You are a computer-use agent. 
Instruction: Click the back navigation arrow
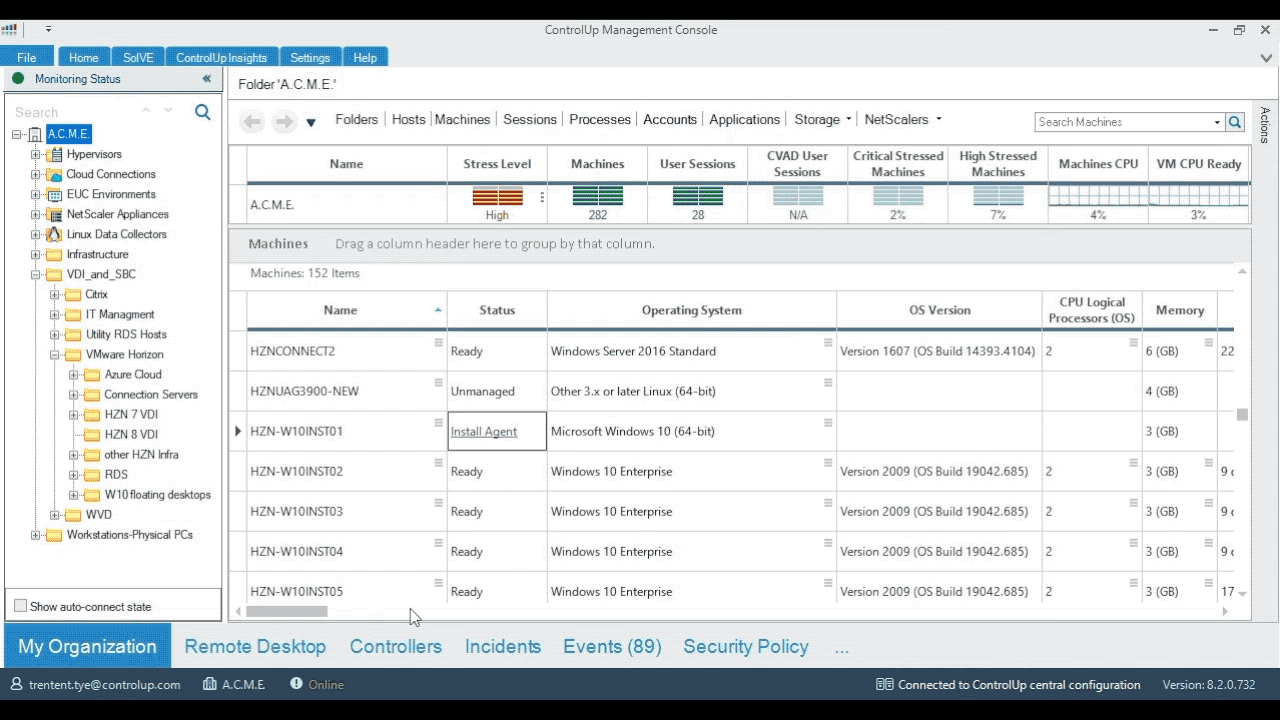tap(252, 121)
